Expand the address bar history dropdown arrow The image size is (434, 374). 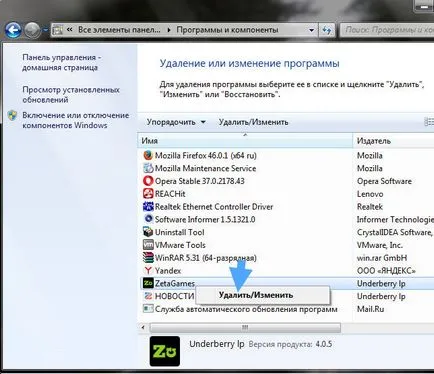tap(311, 30)
